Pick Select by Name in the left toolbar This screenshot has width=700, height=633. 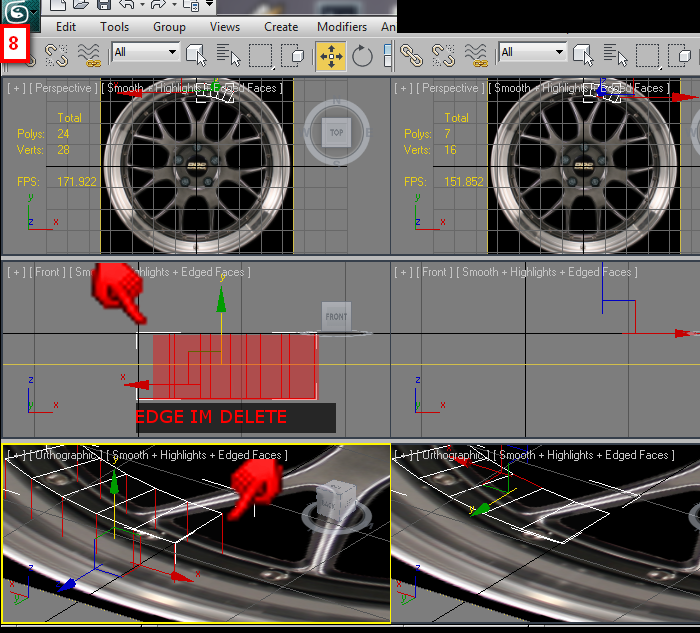[228, 54]
